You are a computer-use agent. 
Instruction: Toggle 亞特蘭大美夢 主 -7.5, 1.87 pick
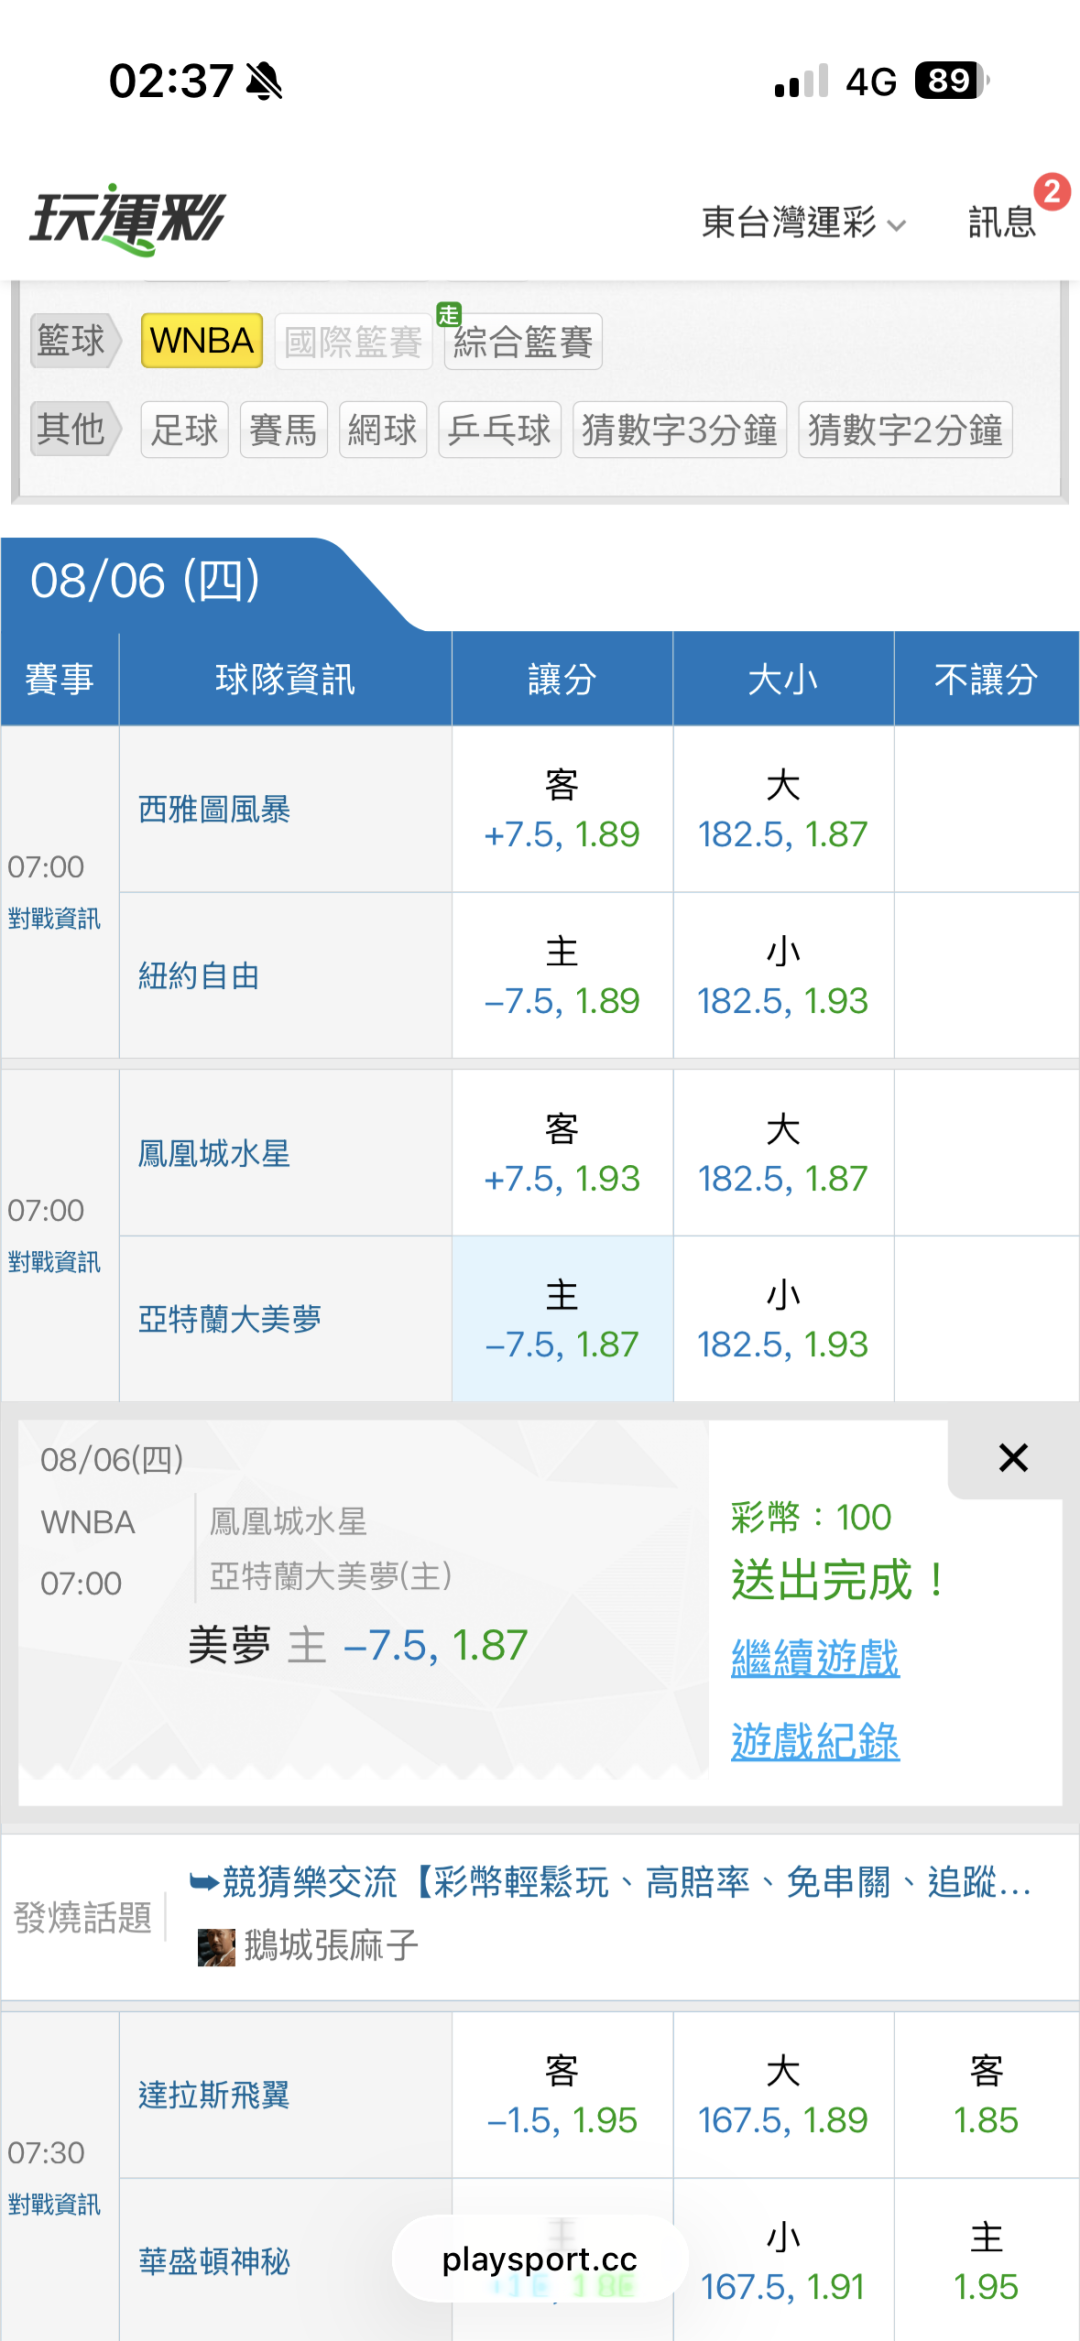[x=562, y=1319]
